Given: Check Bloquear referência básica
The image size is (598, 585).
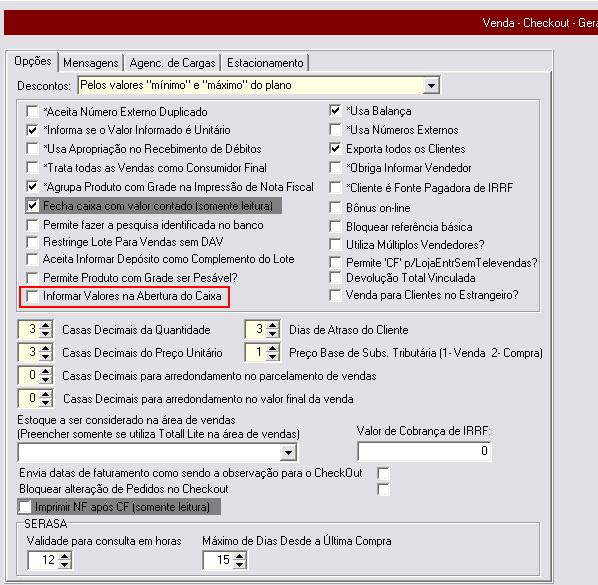Looking at the screenshot, I should [x=335, y=227].
